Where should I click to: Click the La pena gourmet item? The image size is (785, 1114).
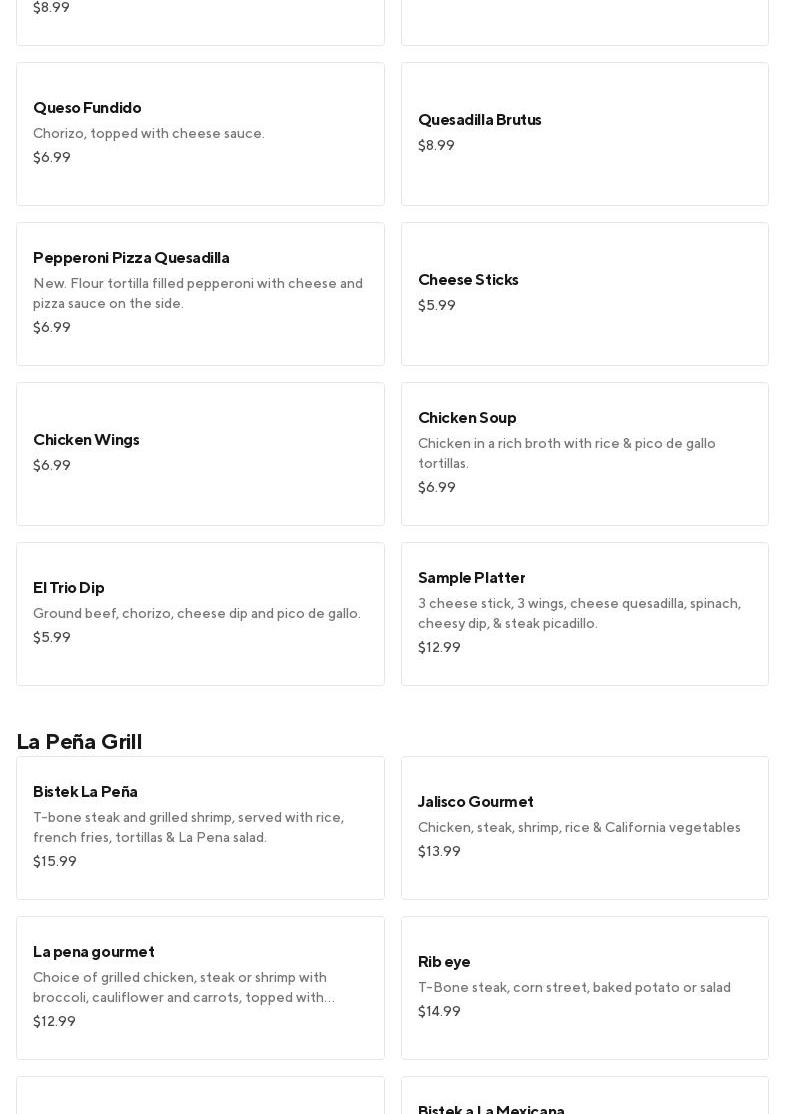[200, 988]
